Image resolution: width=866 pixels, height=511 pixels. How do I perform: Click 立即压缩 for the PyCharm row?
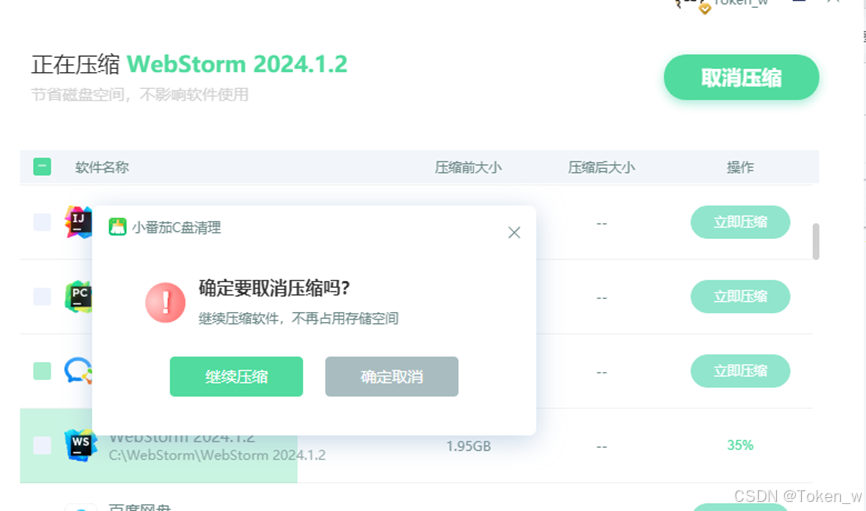740,297
